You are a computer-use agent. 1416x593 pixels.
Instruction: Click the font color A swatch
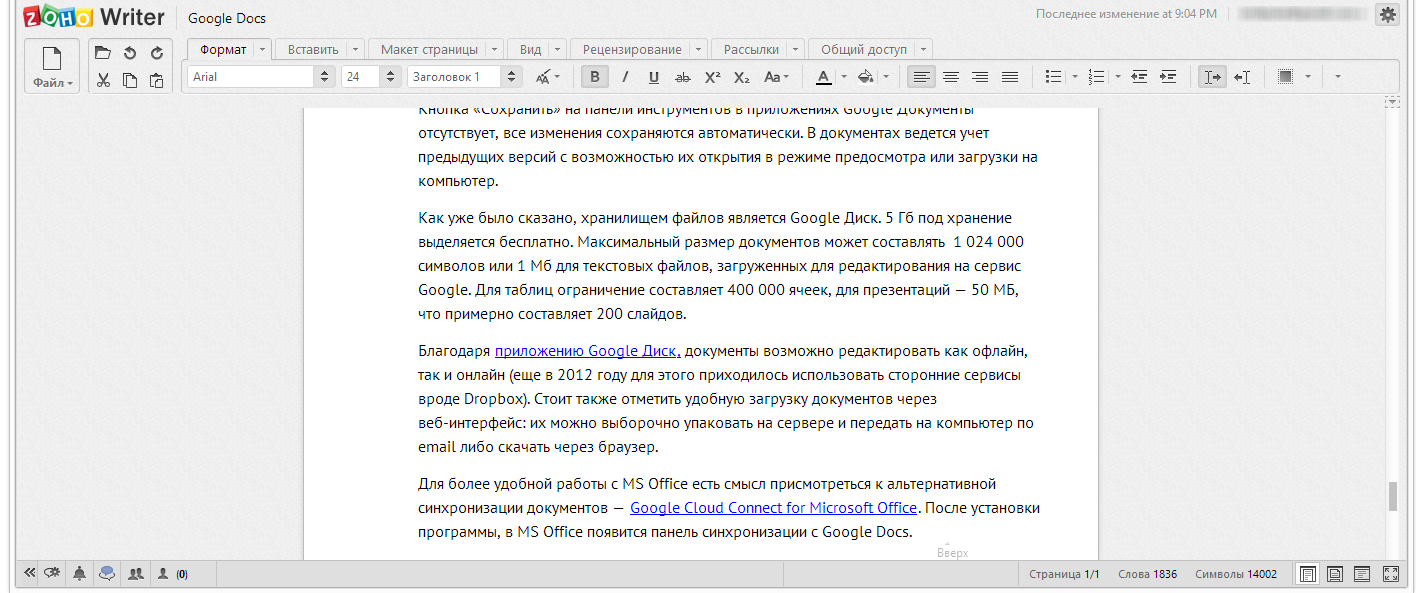[x=823, y=77]
